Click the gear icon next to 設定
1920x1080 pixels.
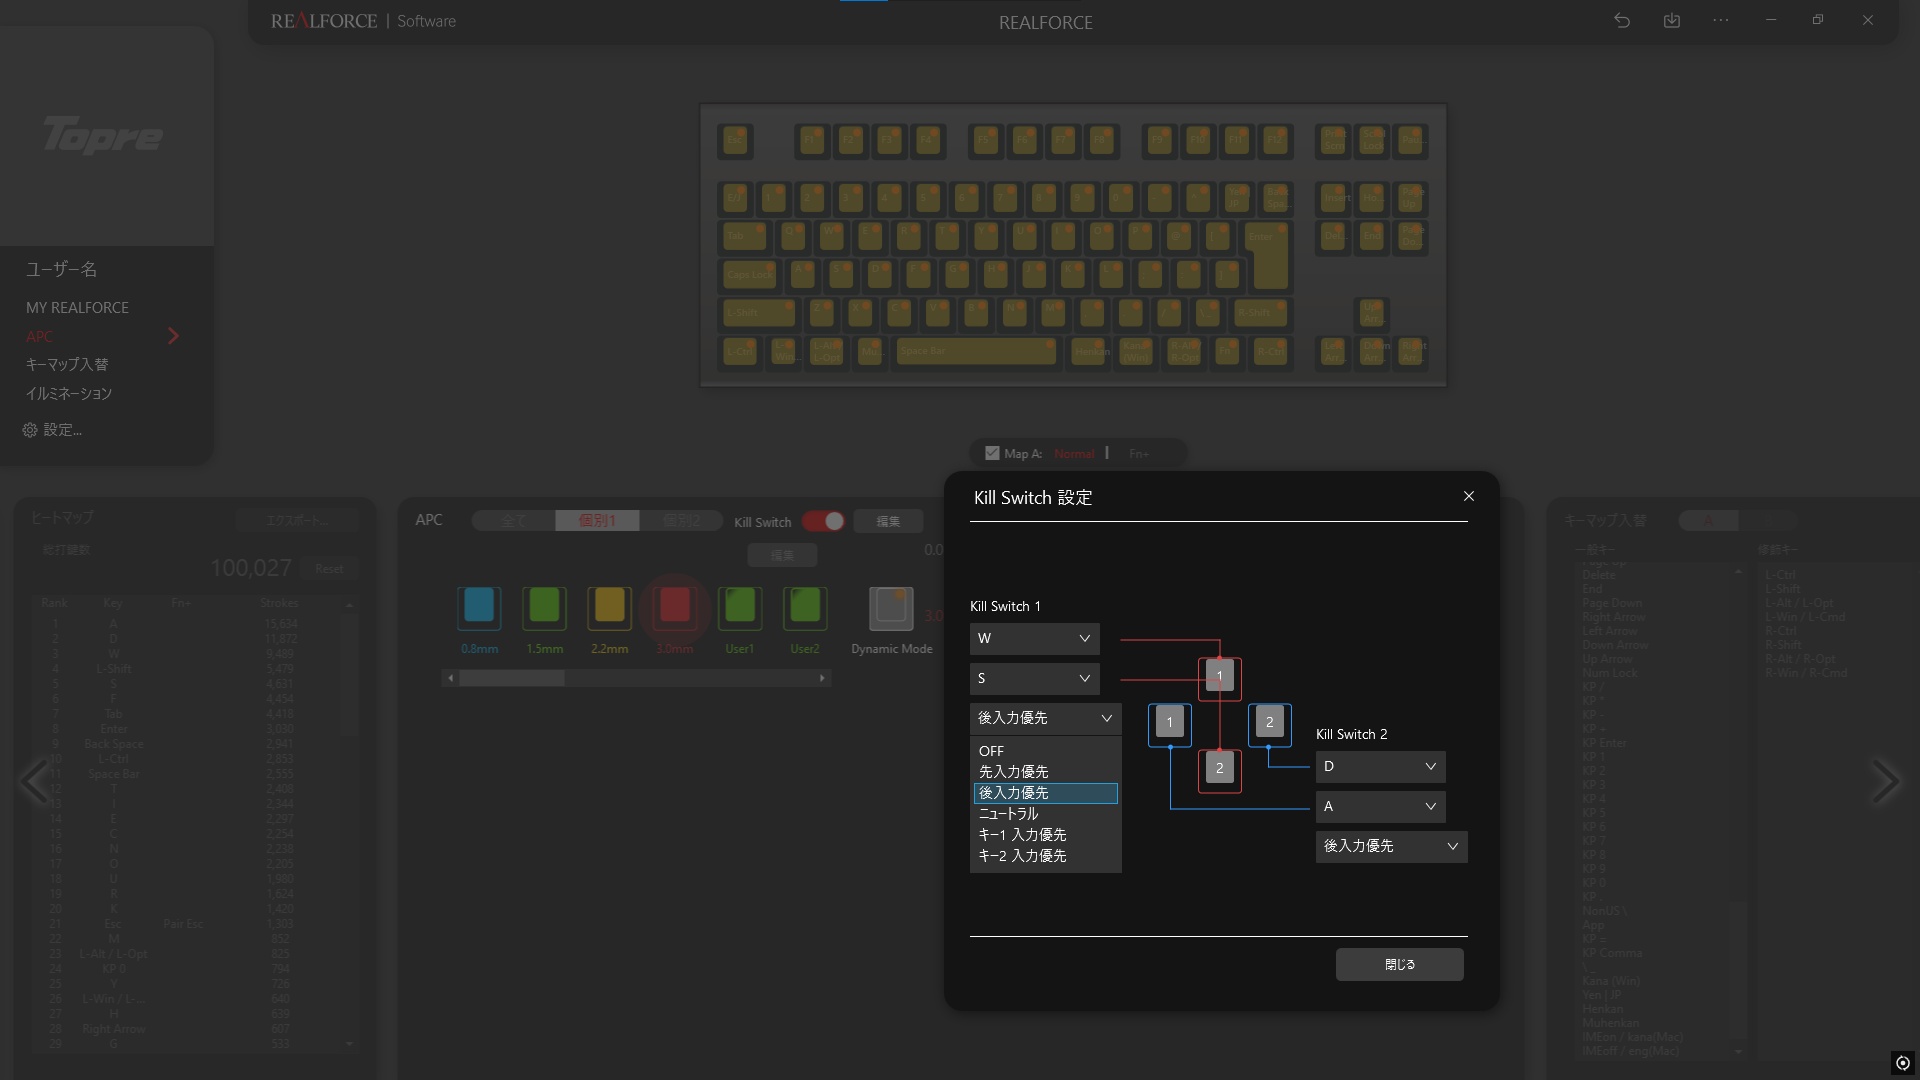pyautogui.click(x=30, y=430)
